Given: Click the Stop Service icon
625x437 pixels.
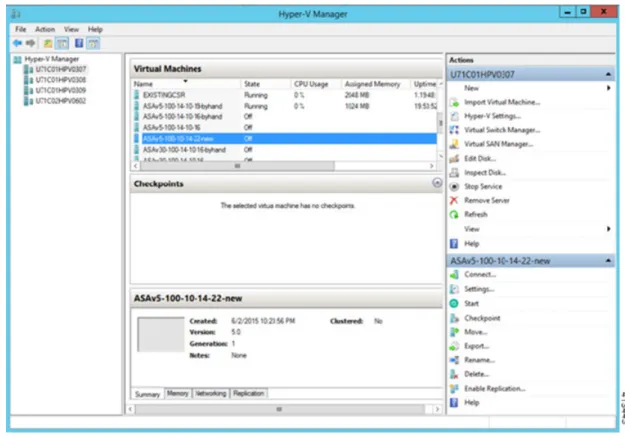Looking at the screenshot, I should click(454, 187).
